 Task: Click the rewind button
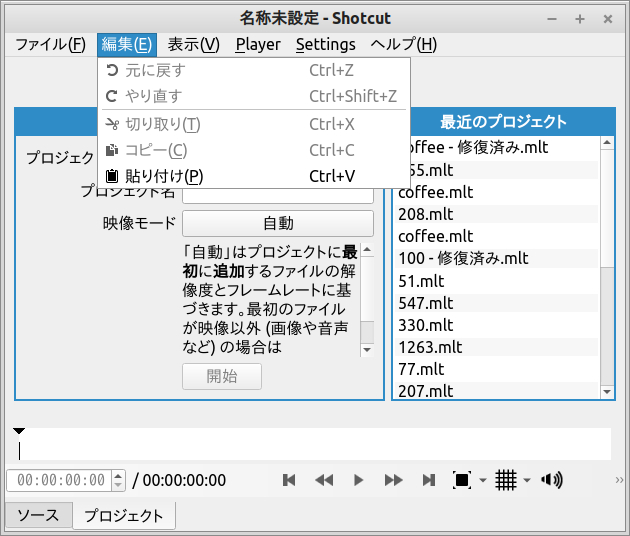pos(324,480)
